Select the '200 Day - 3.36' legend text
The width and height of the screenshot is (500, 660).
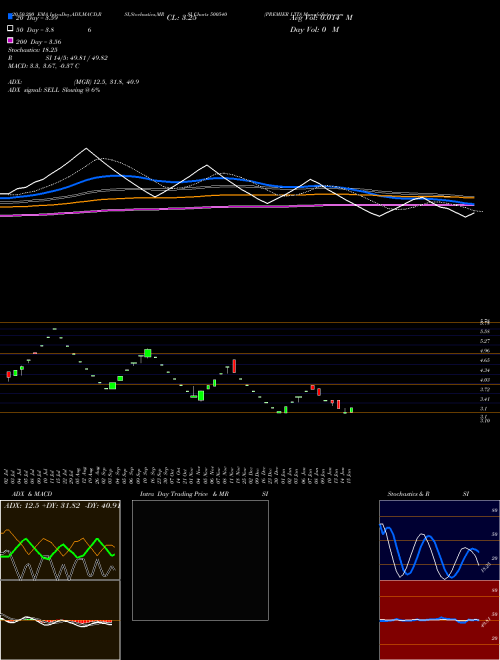coord(38,42)
